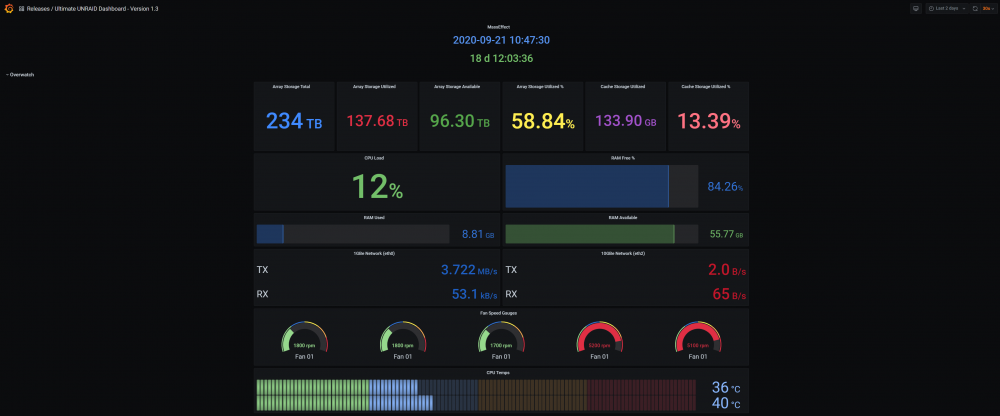Click the 13.39% value
Viewport: 1000px width, 416px height.
click(x=709, y=121)
